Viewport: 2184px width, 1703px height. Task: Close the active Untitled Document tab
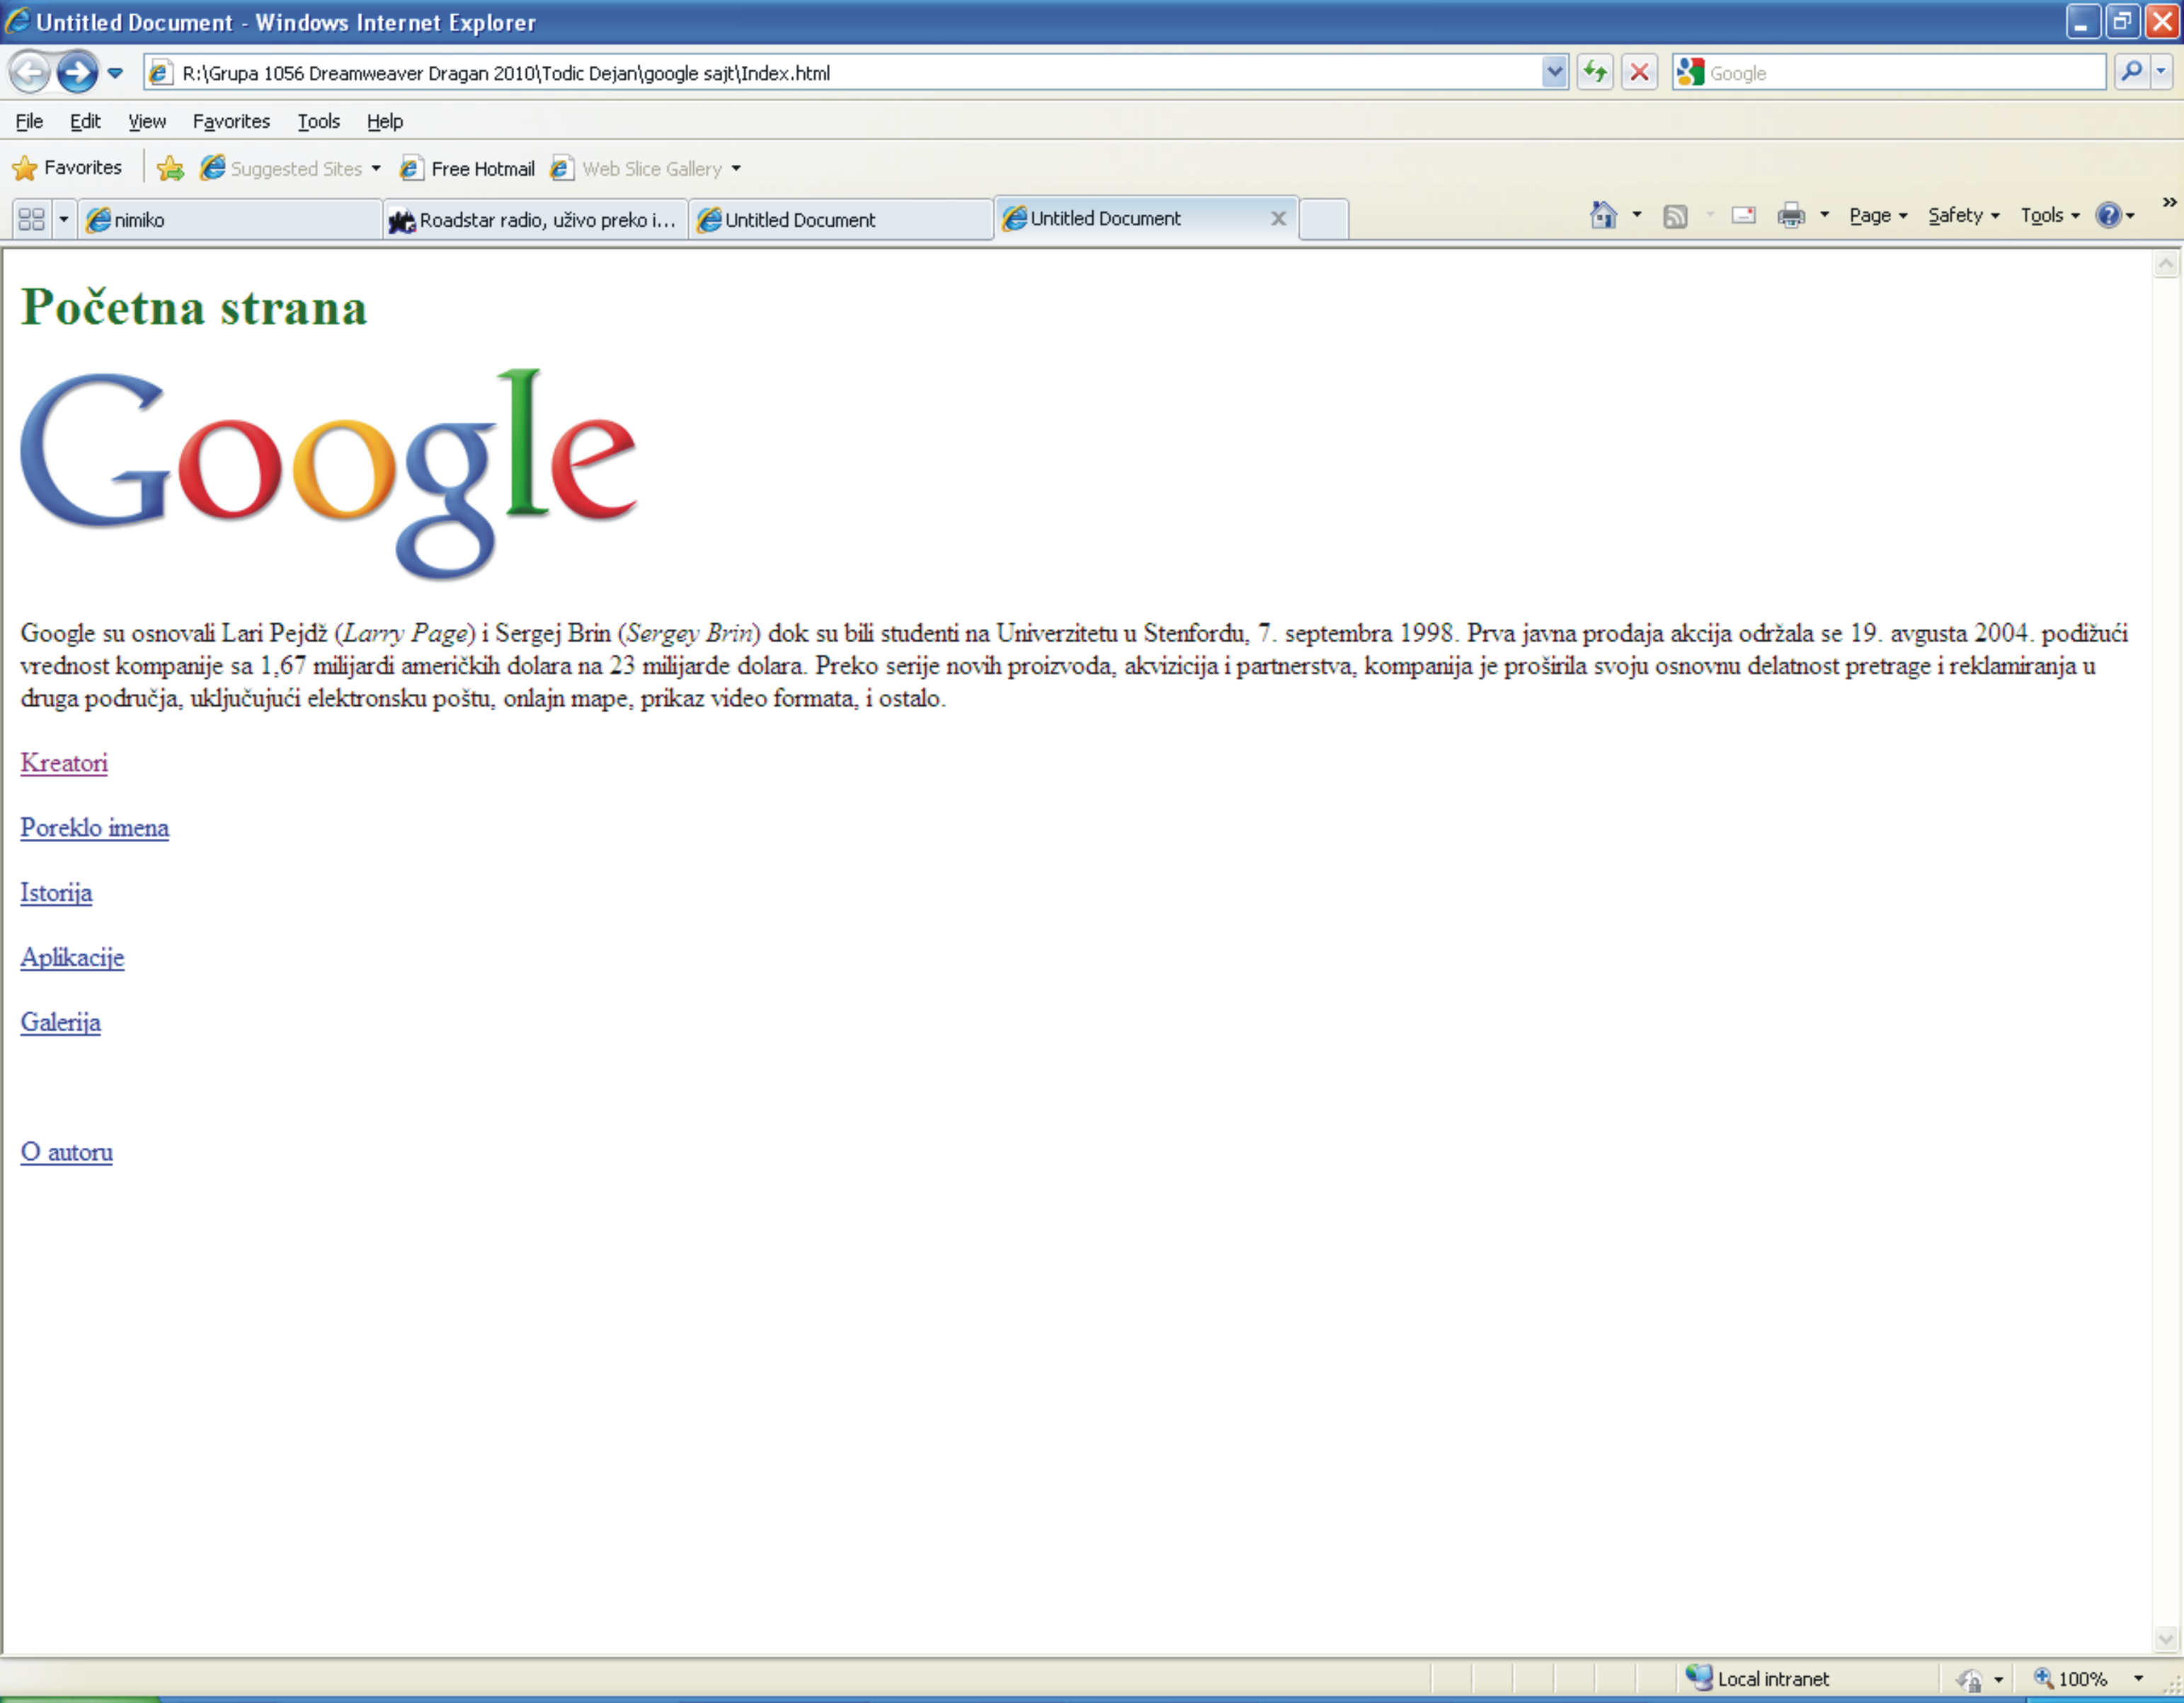coord(1278,218)
